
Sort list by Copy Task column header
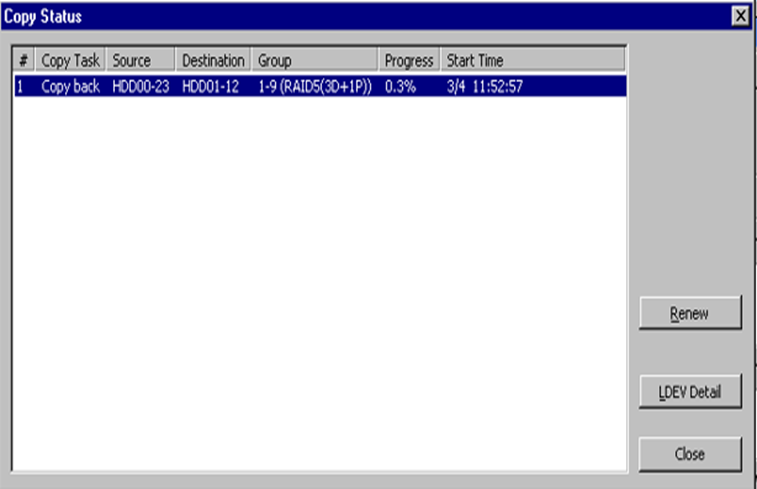point(70,60)
